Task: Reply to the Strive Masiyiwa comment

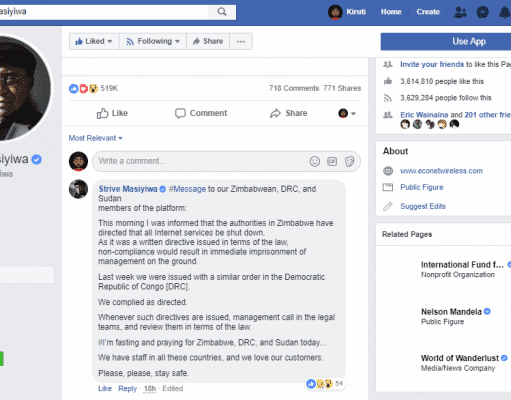Action: click(x=127, y=389)
